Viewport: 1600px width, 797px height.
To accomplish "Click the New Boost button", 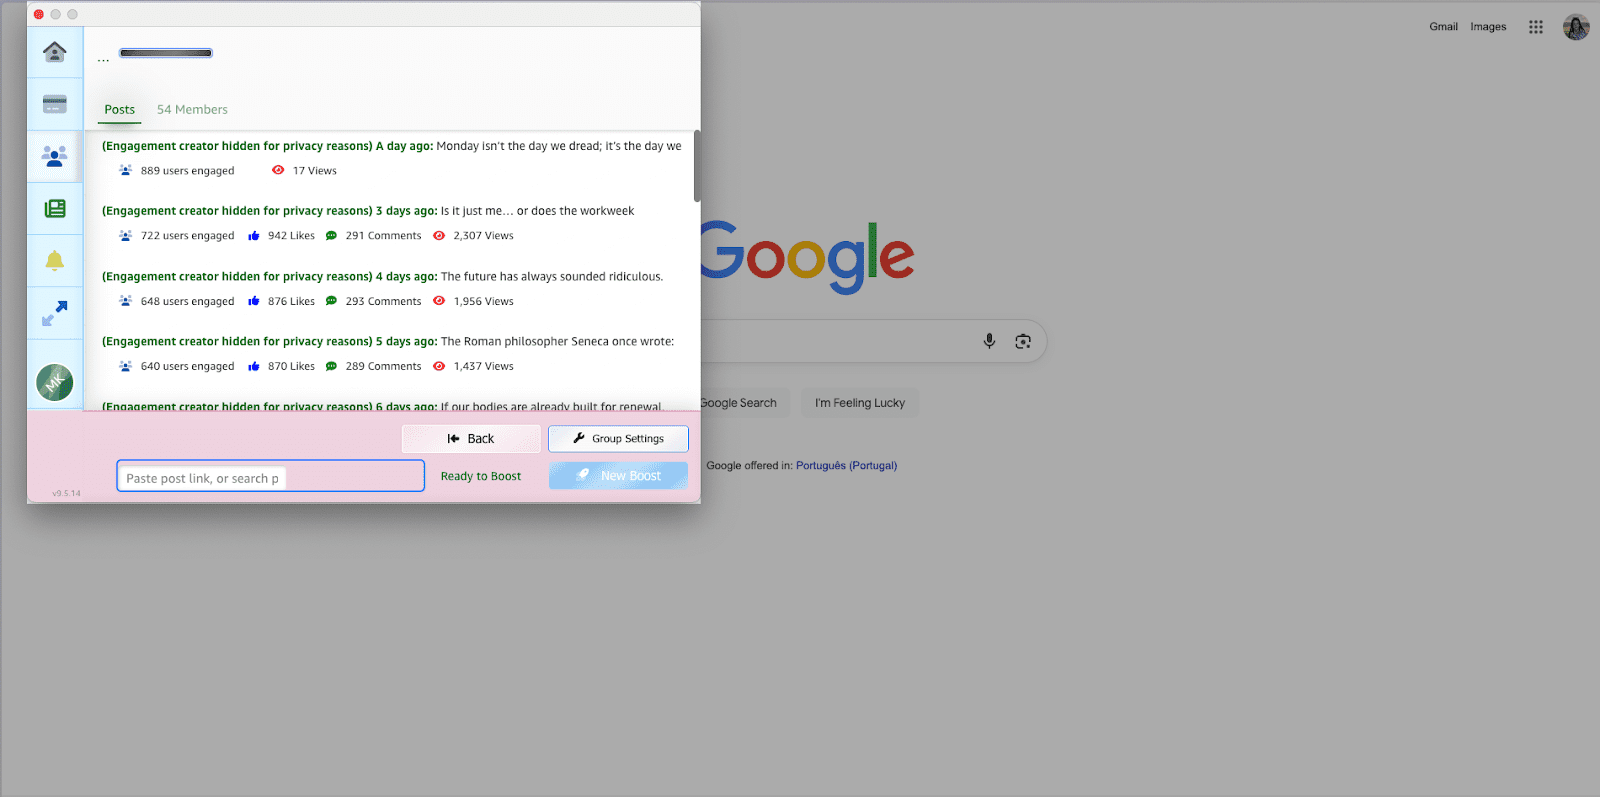I will (618, 476).
